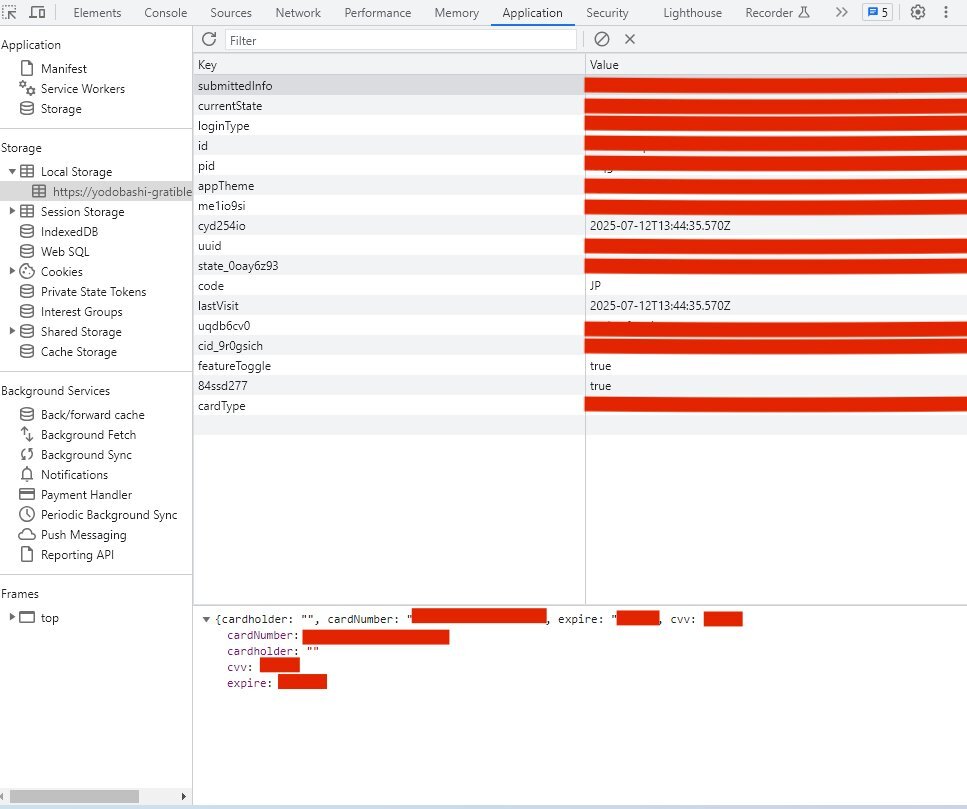Refresh the storage table
This screenshot has width=967, height=809.
coord(209,39)
